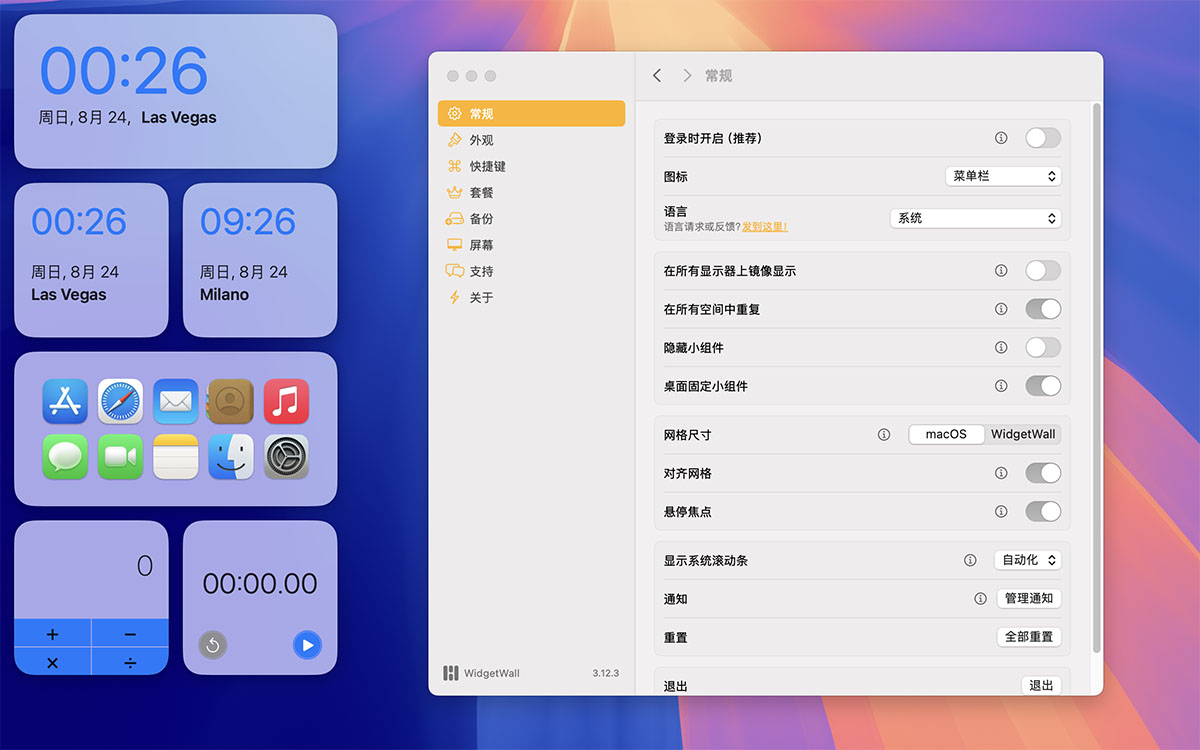Open the 套餐 sidebar section

pyautogui.click(x=531, y=192)
